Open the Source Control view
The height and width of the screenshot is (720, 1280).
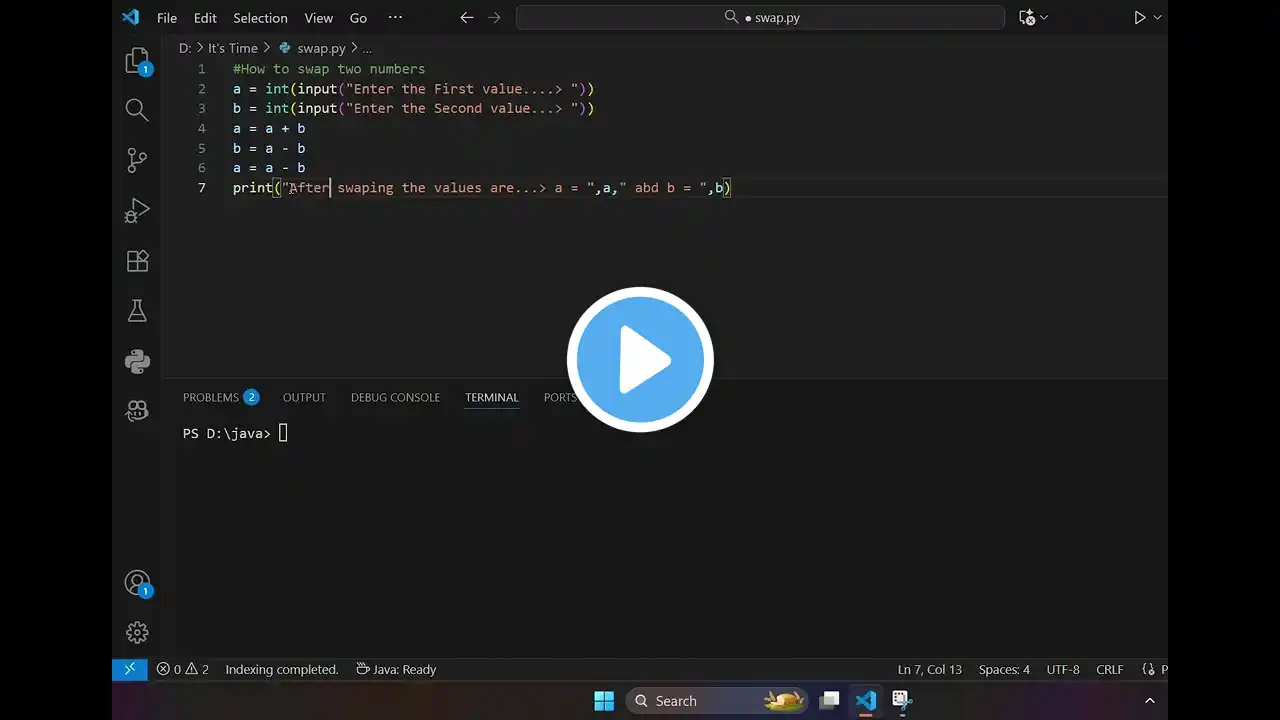click(137, 160)
